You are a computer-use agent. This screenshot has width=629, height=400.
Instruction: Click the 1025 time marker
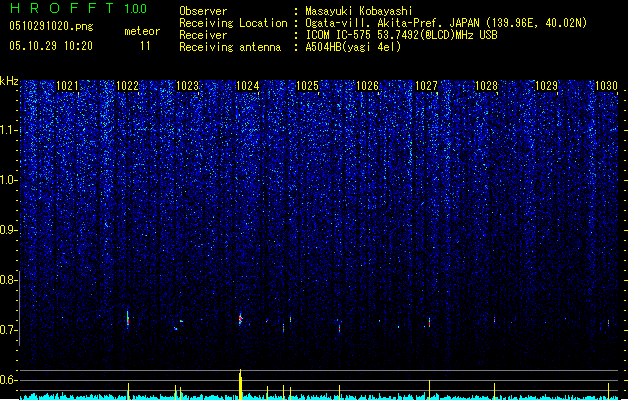tap(307, 86)
